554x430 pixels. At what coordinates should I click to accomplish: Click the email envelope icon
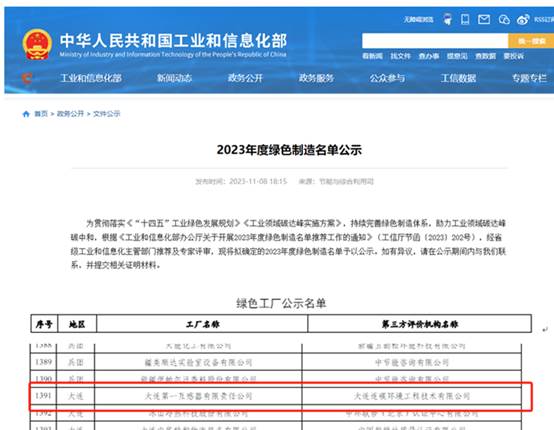point(484,19)
